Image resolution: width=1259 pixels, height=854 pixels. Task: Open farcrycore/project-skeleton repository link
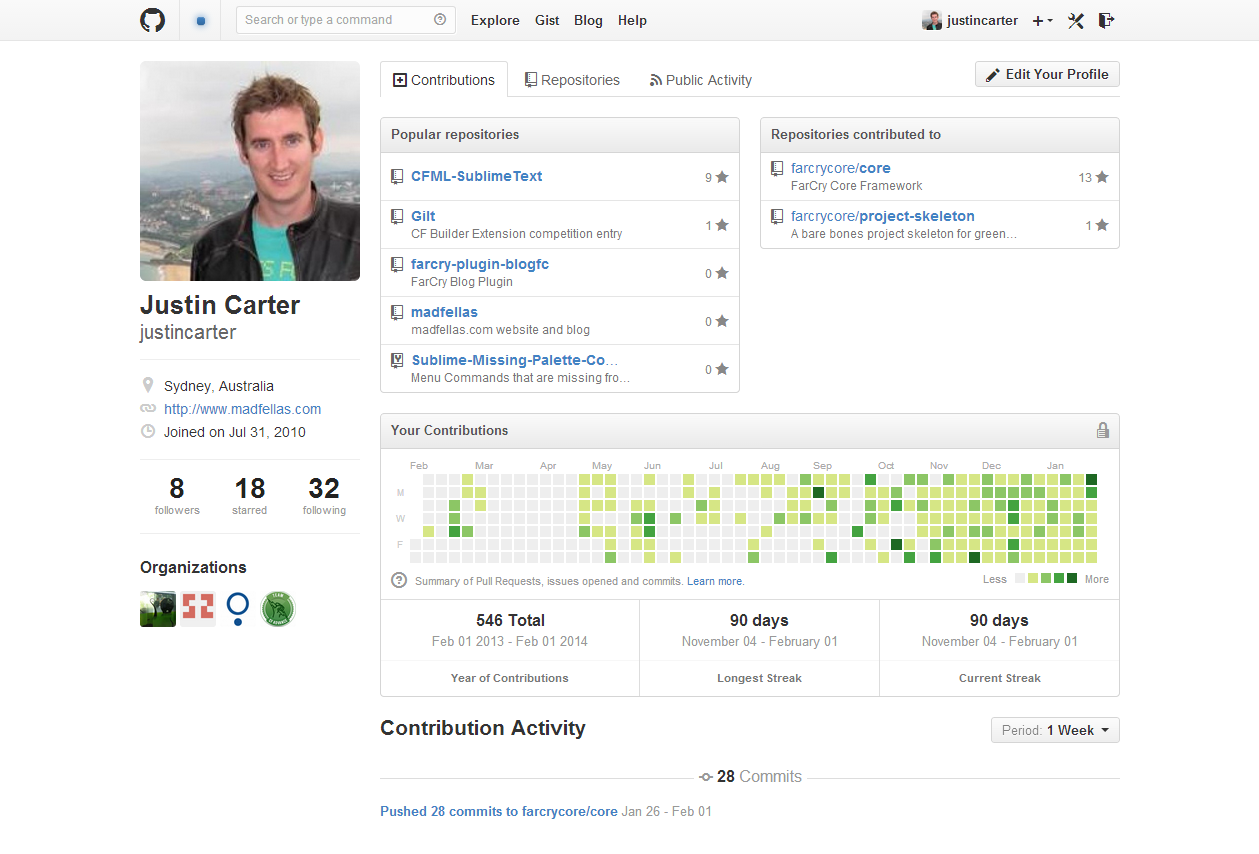[x=882, y=216]
